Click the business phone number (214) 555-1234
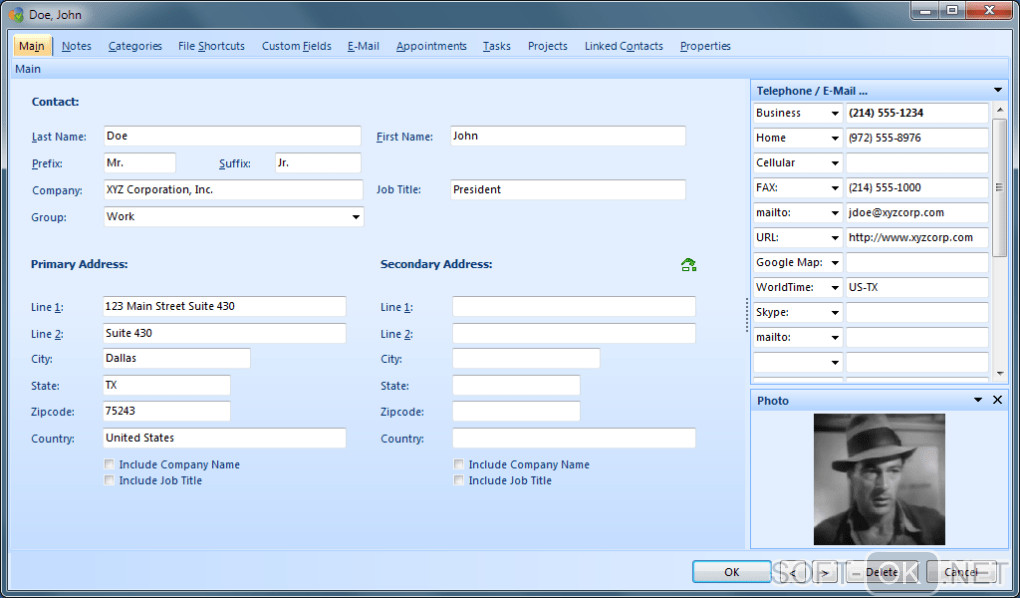This screenshot has width=1020, height=598. (917, 113)
